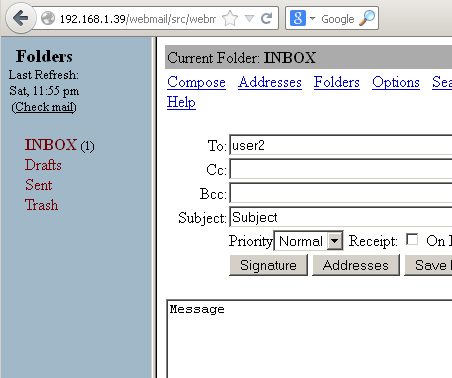Open the Addresses menu link

(270, 82)
